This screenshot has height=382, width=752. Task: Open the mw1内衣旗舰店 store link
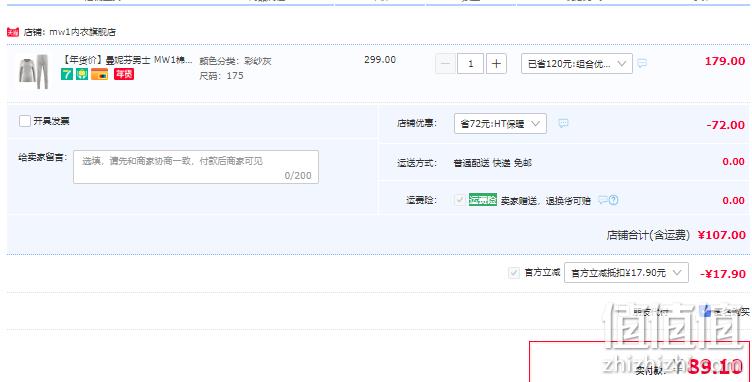(x=82, y=33)
